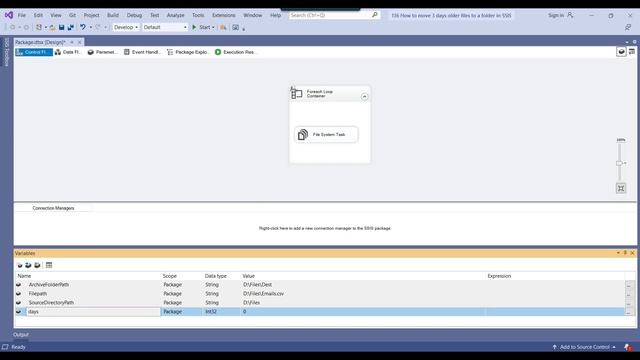Click the Move Variable icon
The image size is (640, 360).
(28, 265)
